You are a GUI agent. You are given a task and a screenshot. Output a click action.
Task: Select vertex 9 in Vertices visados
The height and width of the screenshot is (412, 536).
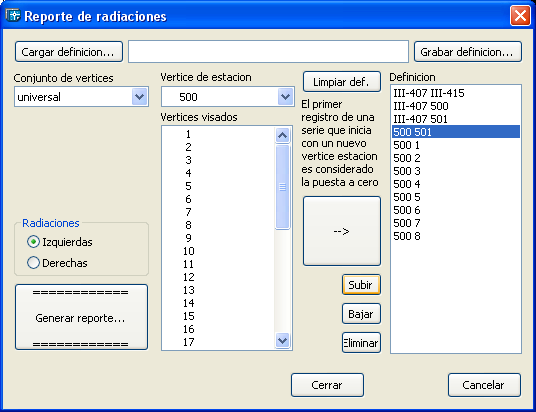218,238
